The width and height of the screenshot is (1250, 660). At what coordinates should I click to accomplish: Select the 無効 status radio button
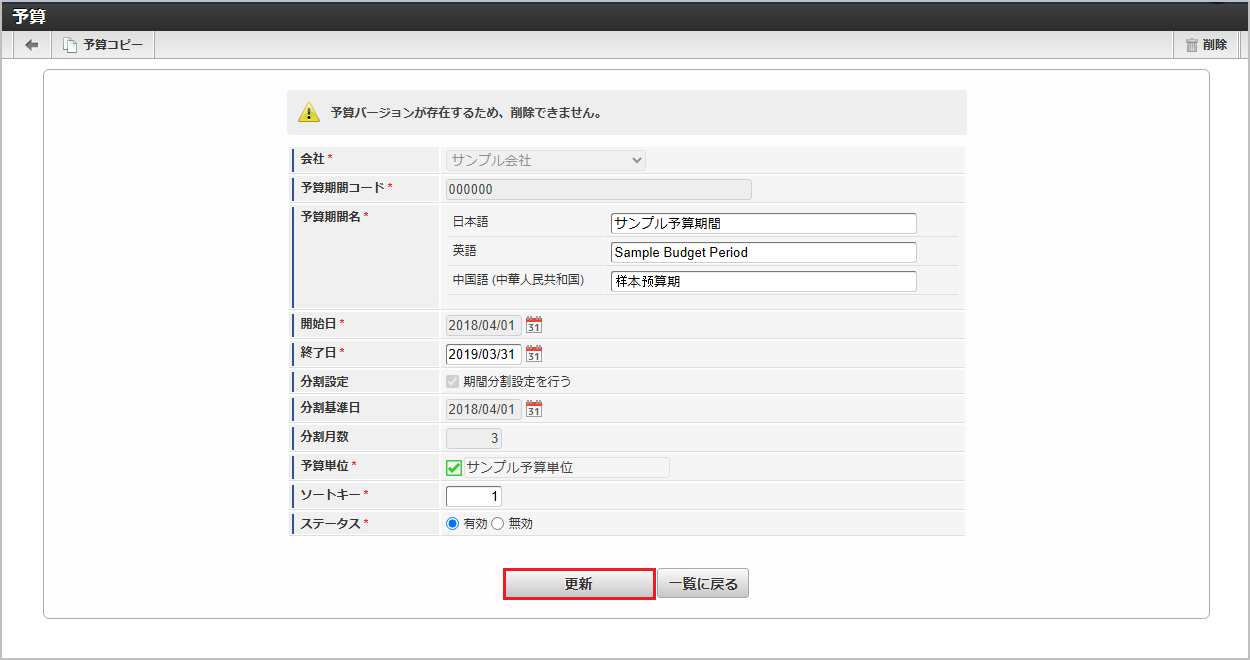pyautogui.click(x=497, y=523)
